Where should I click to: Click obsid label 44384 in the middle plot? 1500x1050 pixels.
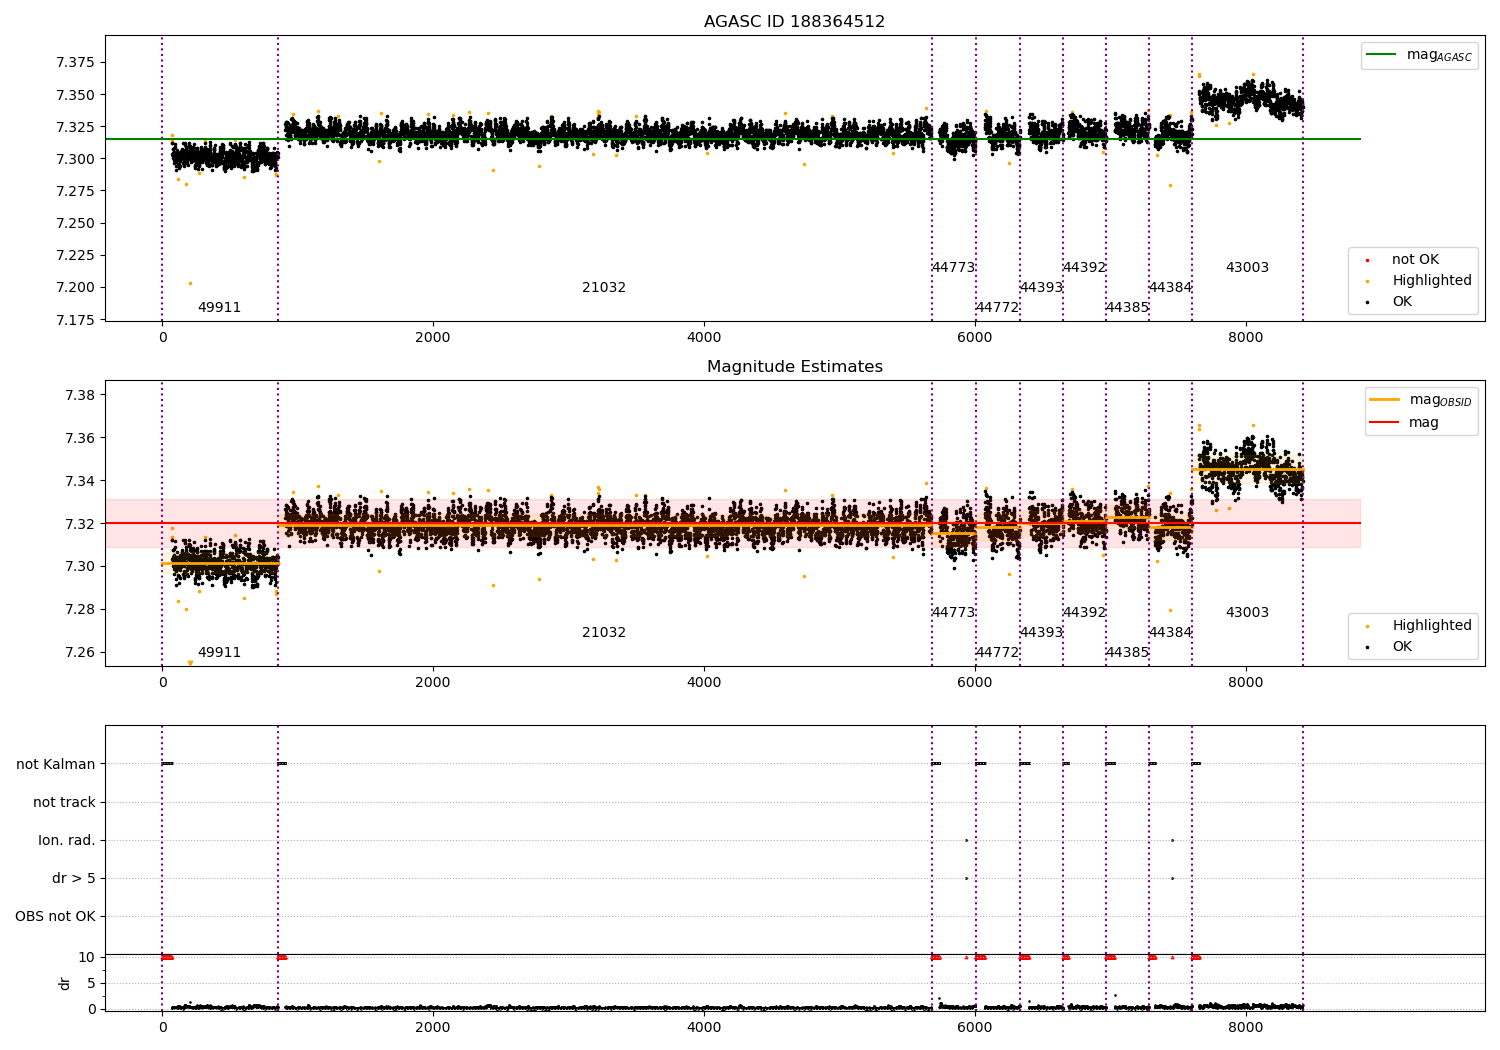pyautogui.click(x=1170, y=633)
